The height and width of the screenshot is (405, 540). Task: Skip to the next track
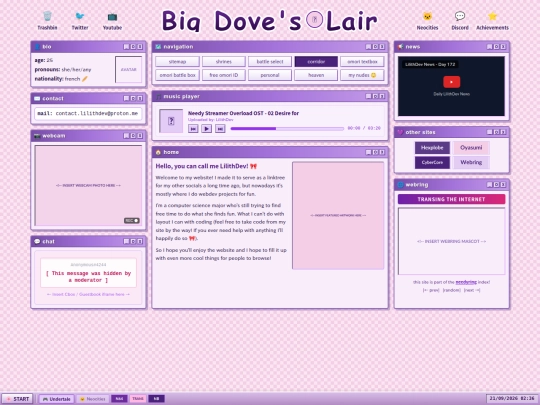220,128
